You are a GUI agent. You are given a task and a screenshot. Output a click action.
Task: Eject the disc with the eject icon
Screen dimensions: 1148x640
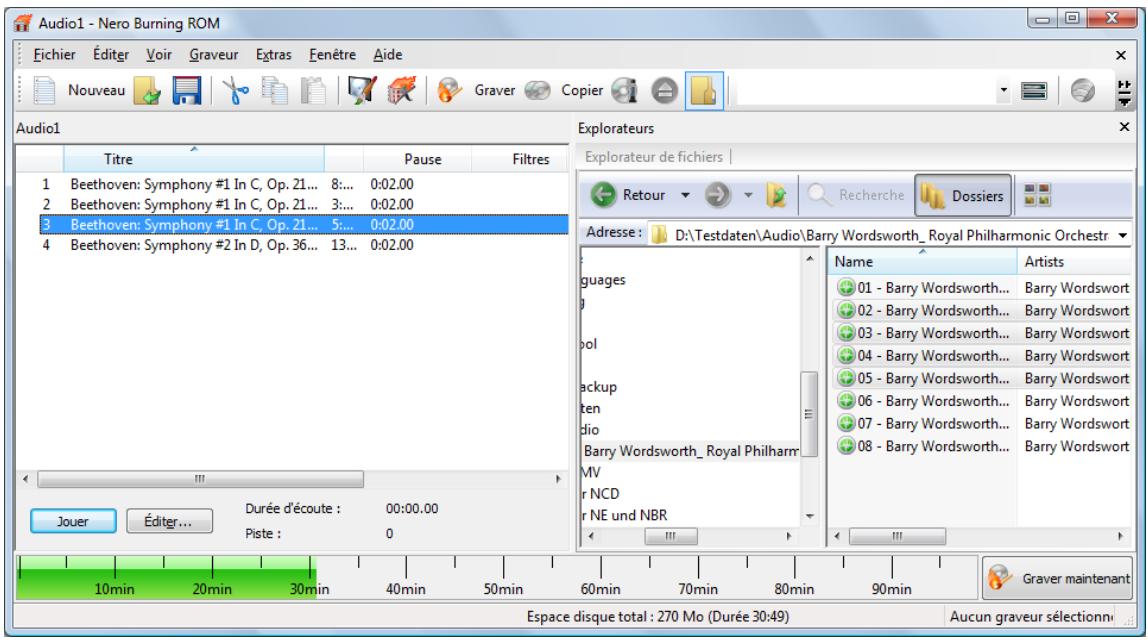(664, 91)
